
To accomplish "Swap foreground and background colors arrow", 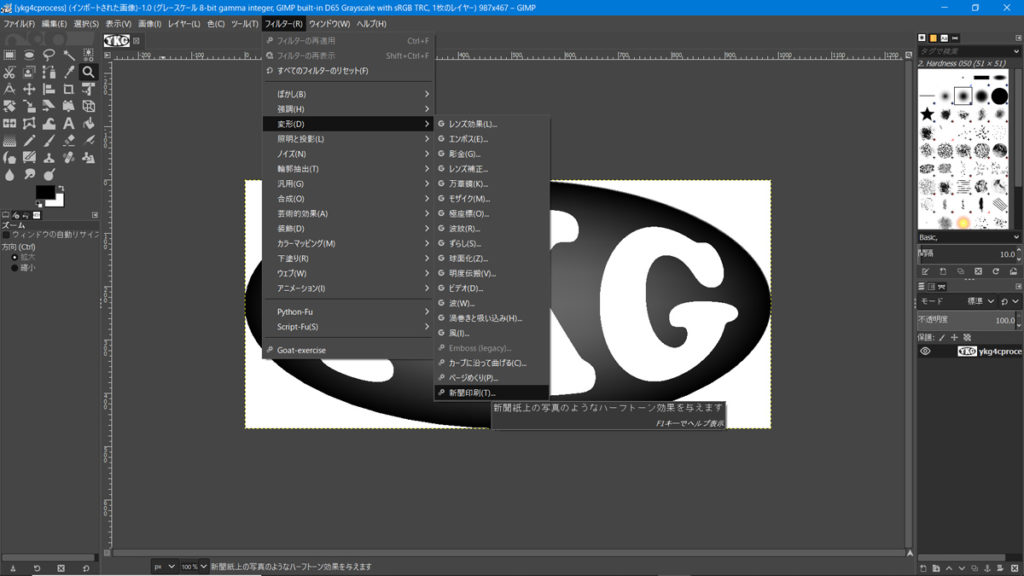I will coord(60,189).
